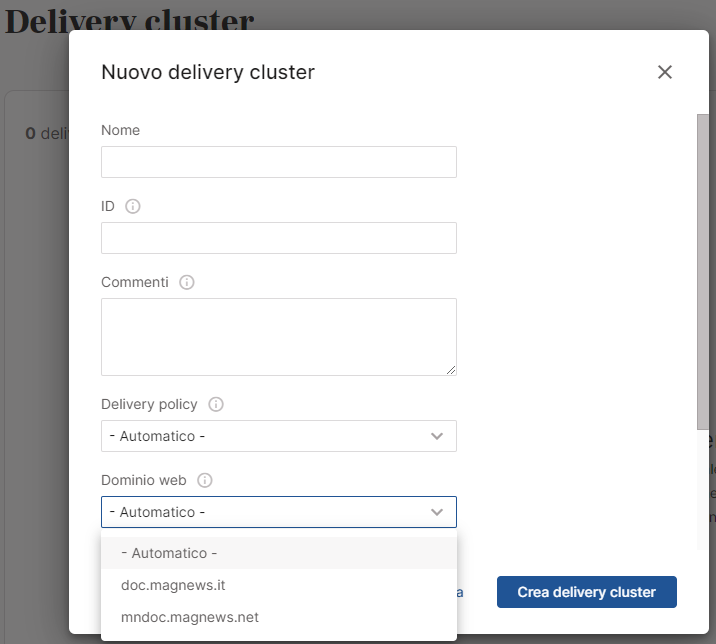Select the Commenti text area
This screenshot has width=716, height=644.
point(278,336)
